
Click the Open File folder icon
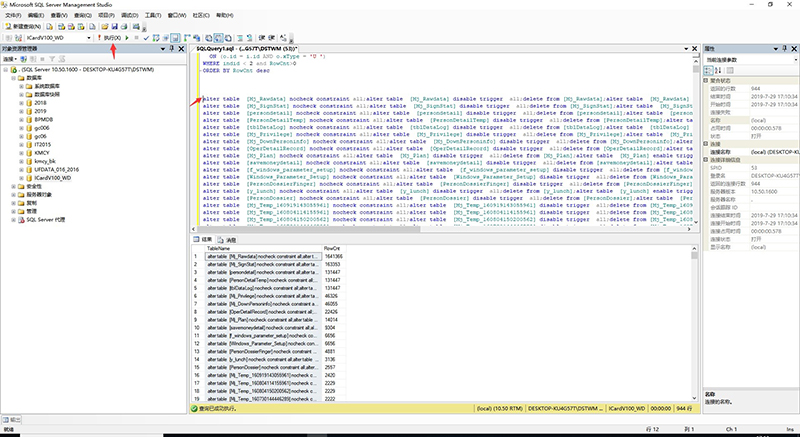(105, 27)
